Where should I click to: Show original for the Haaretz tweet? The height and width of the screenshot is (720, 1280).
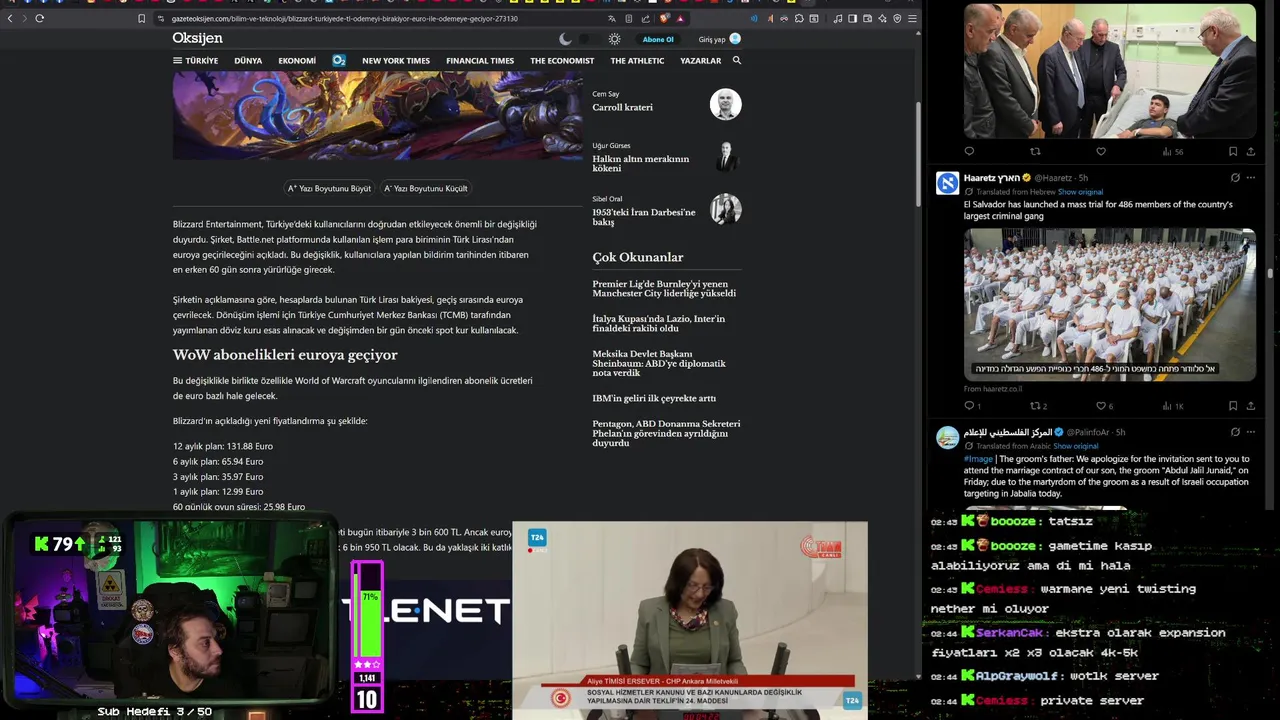[1080, 192]
